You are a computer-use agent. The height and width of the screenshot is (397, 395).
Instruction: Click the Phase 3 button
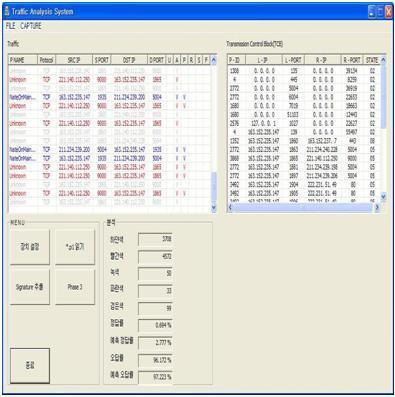click(75, 287)
